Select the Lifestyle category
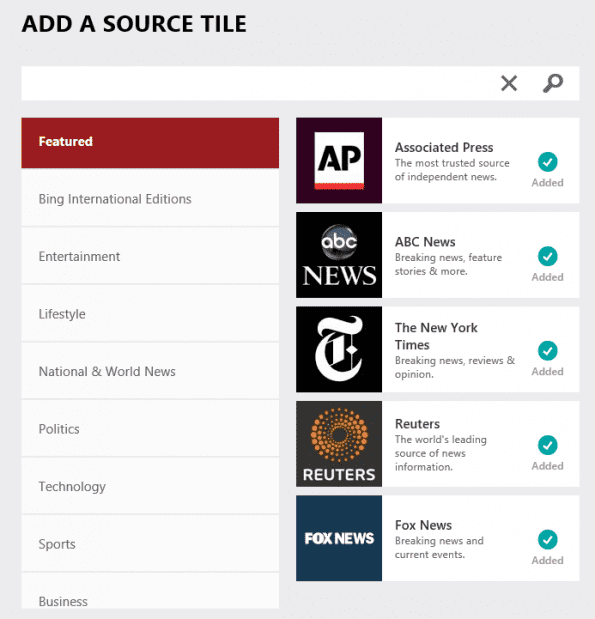The image size is (595, 619). tap(150, 314)
